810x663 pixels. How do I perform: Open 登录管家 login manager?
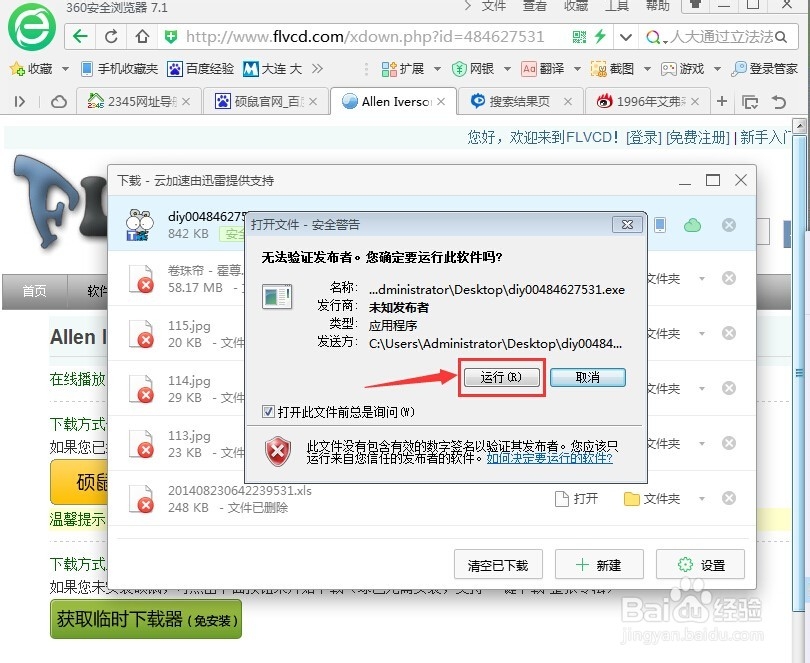click(765, 69)
